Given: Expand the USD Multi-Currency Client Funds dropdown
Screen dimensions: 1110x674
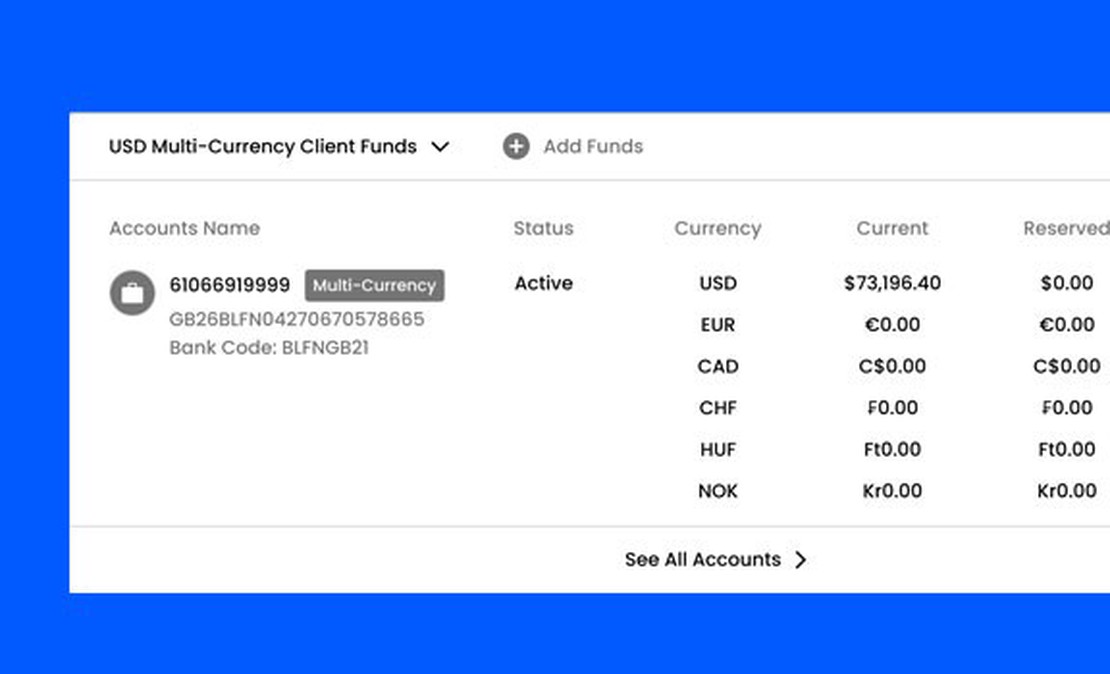Looking at the screenshot, I should 440,147.
